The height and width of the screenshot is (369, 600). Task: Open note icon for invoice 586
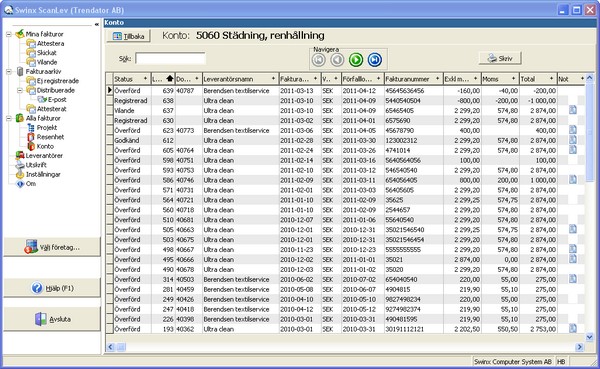(x=572, y=180)
